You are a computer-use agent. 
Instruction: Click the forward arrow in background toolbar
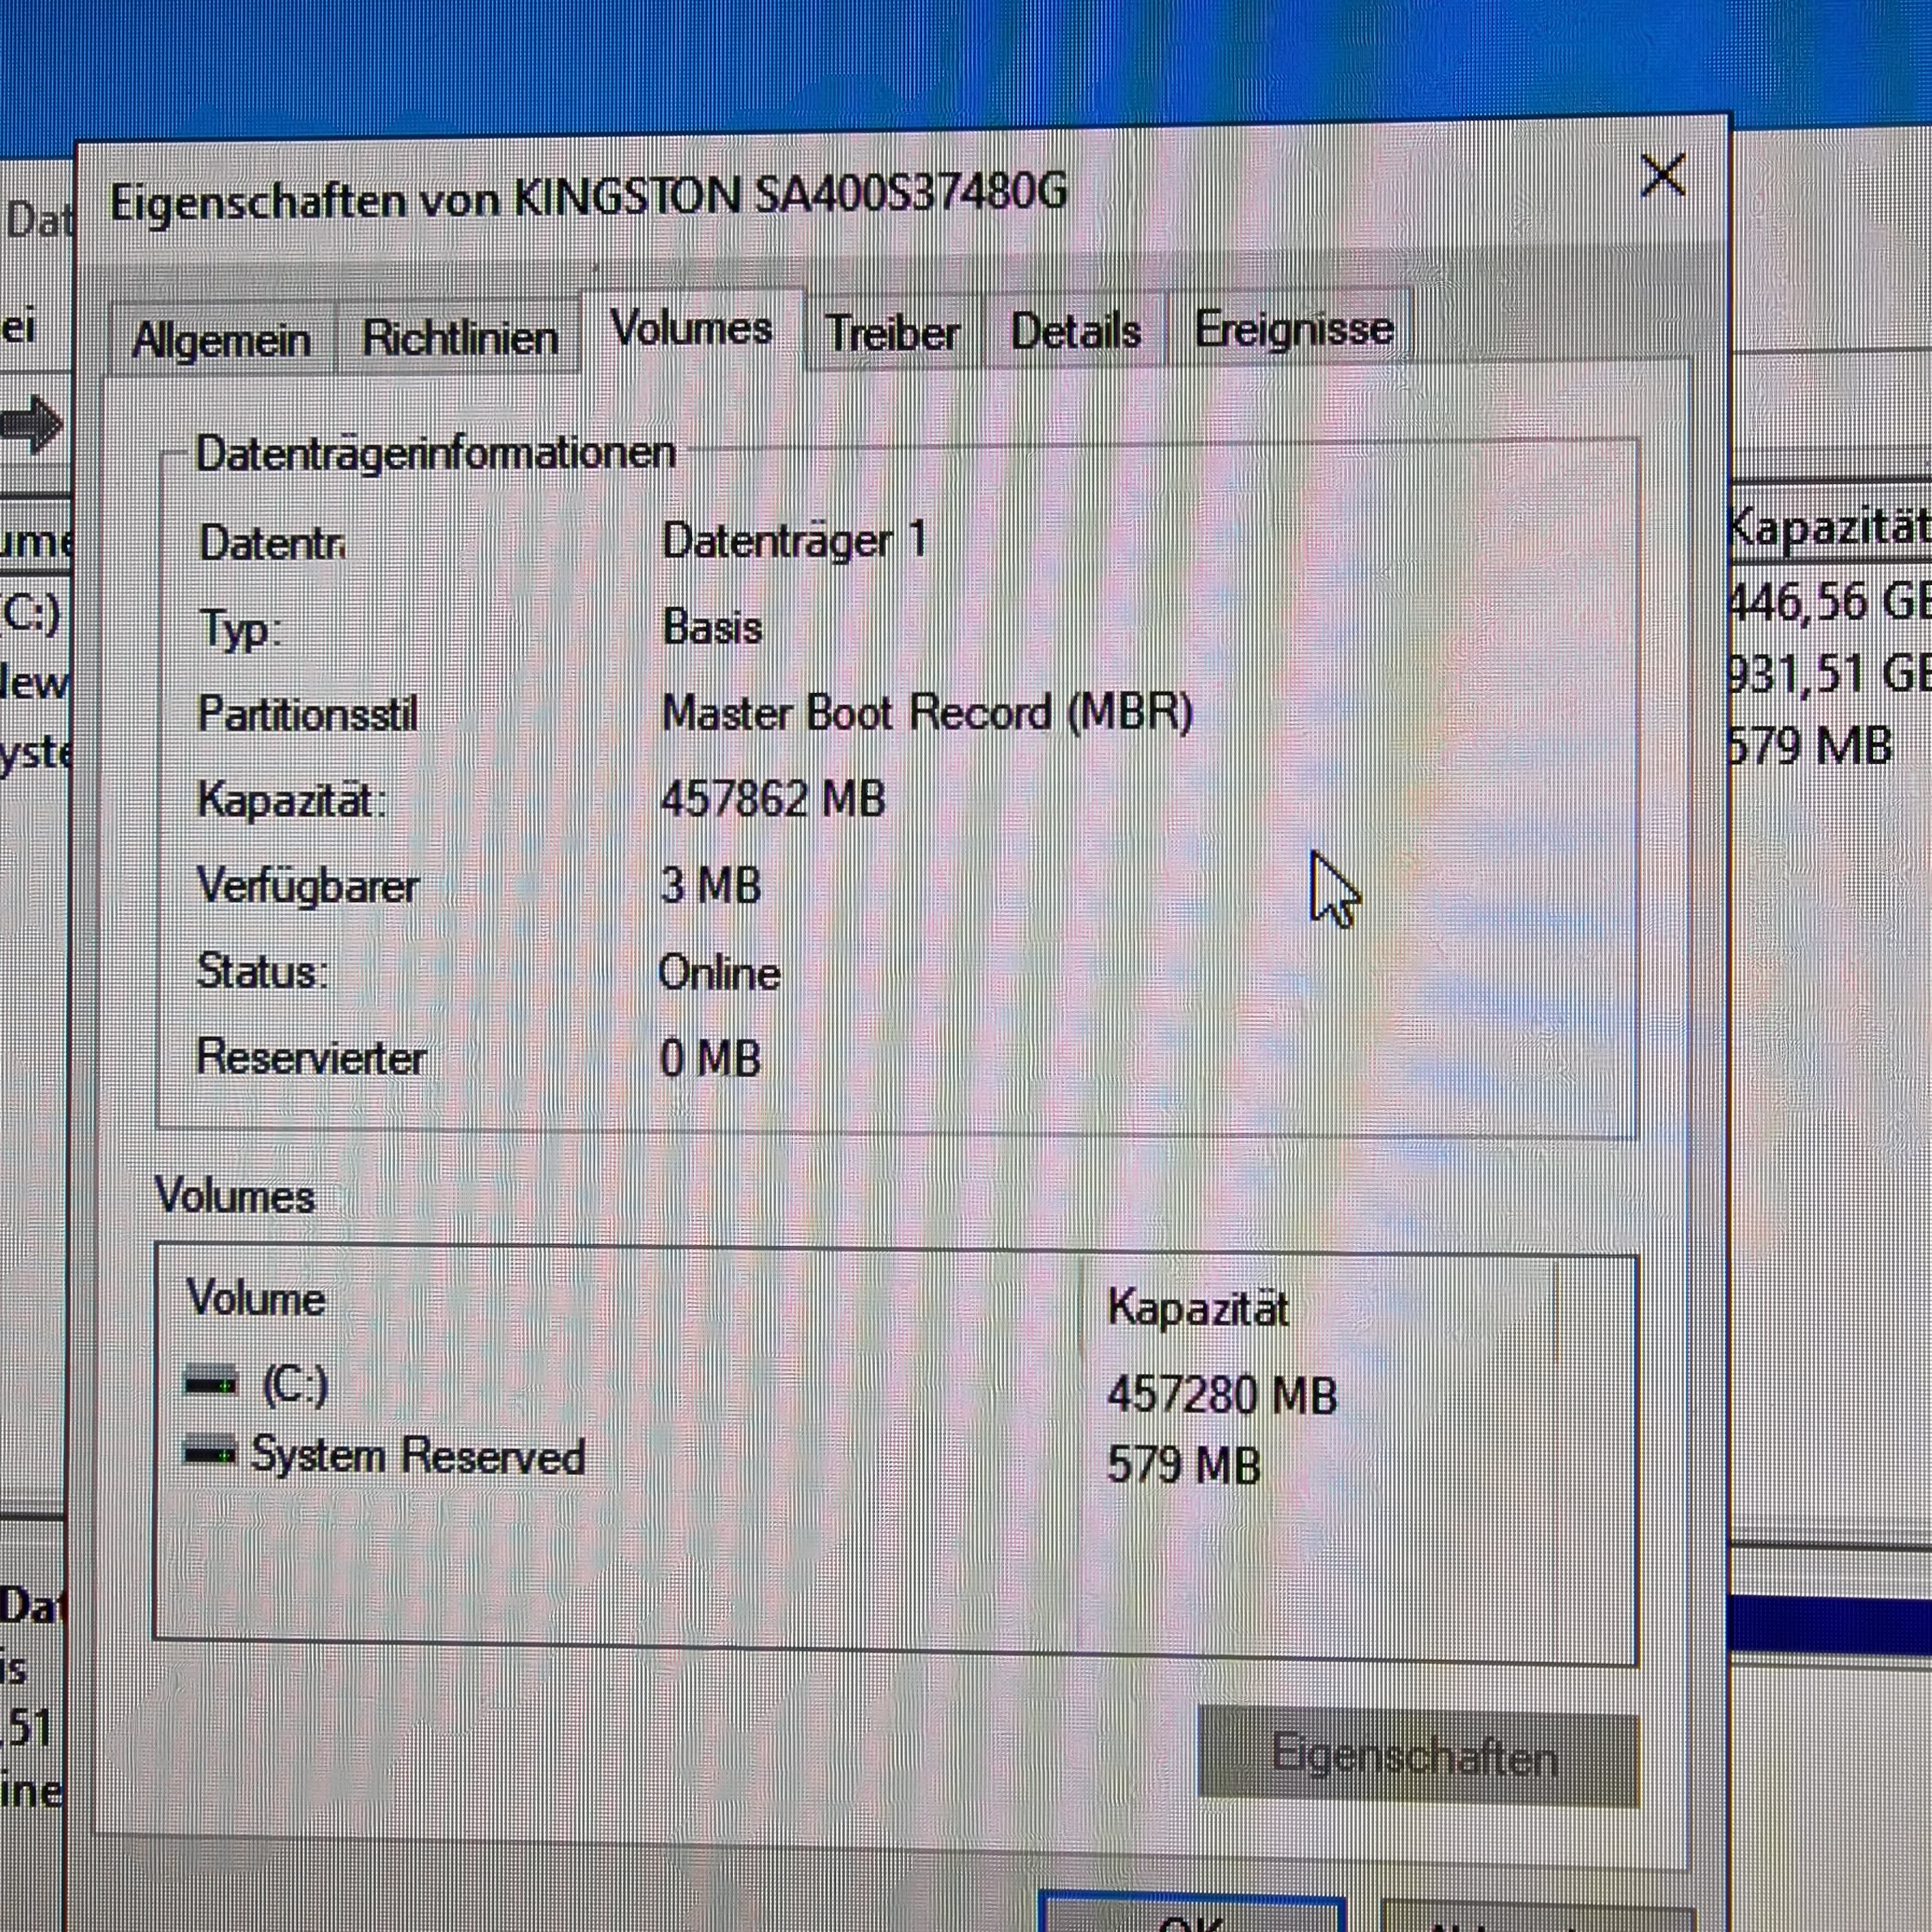[32, 424]
